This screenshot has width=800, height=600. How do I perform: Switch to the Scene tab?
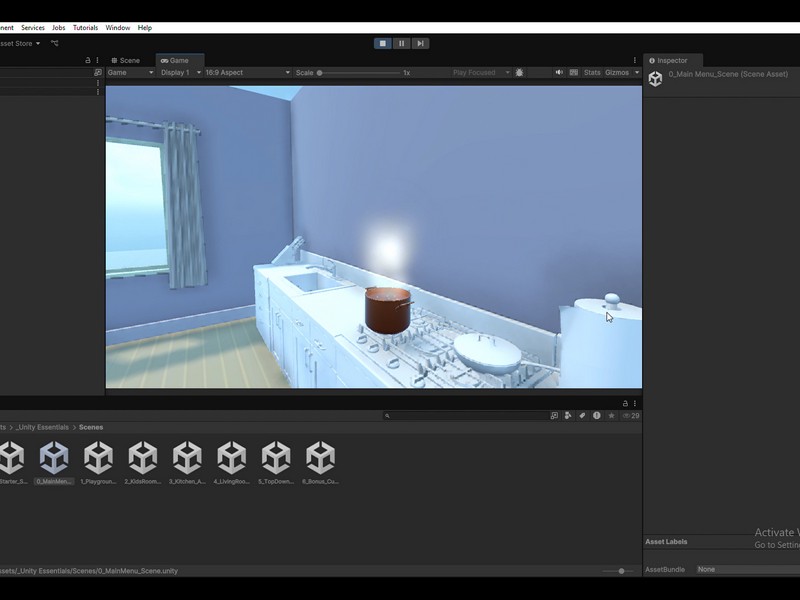(126, 61)
